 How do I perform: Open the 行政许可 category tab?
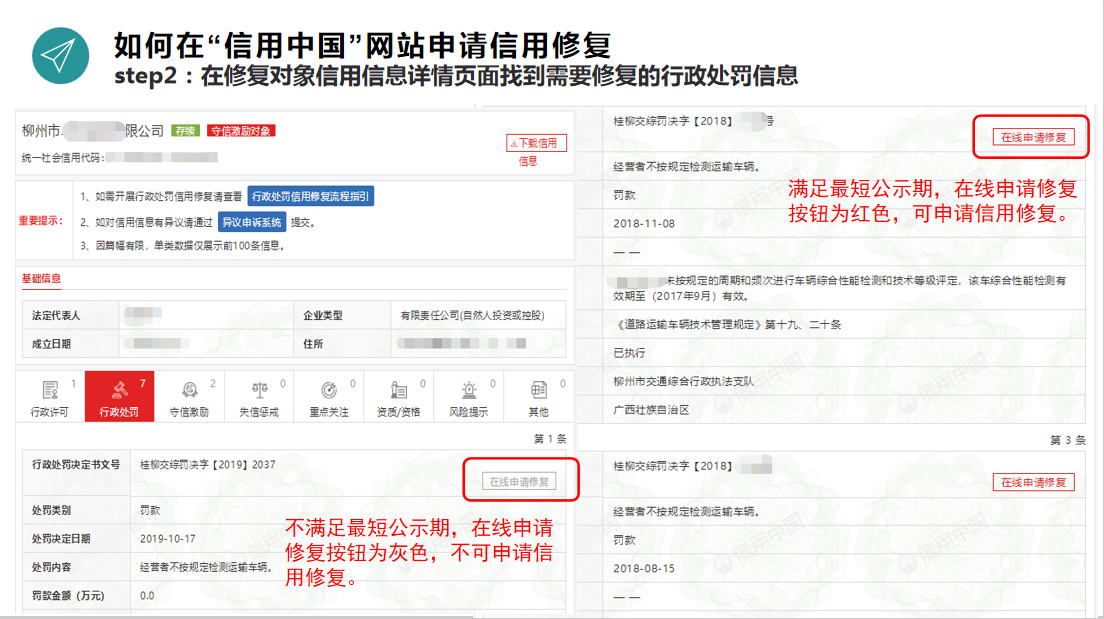point(50,397)
